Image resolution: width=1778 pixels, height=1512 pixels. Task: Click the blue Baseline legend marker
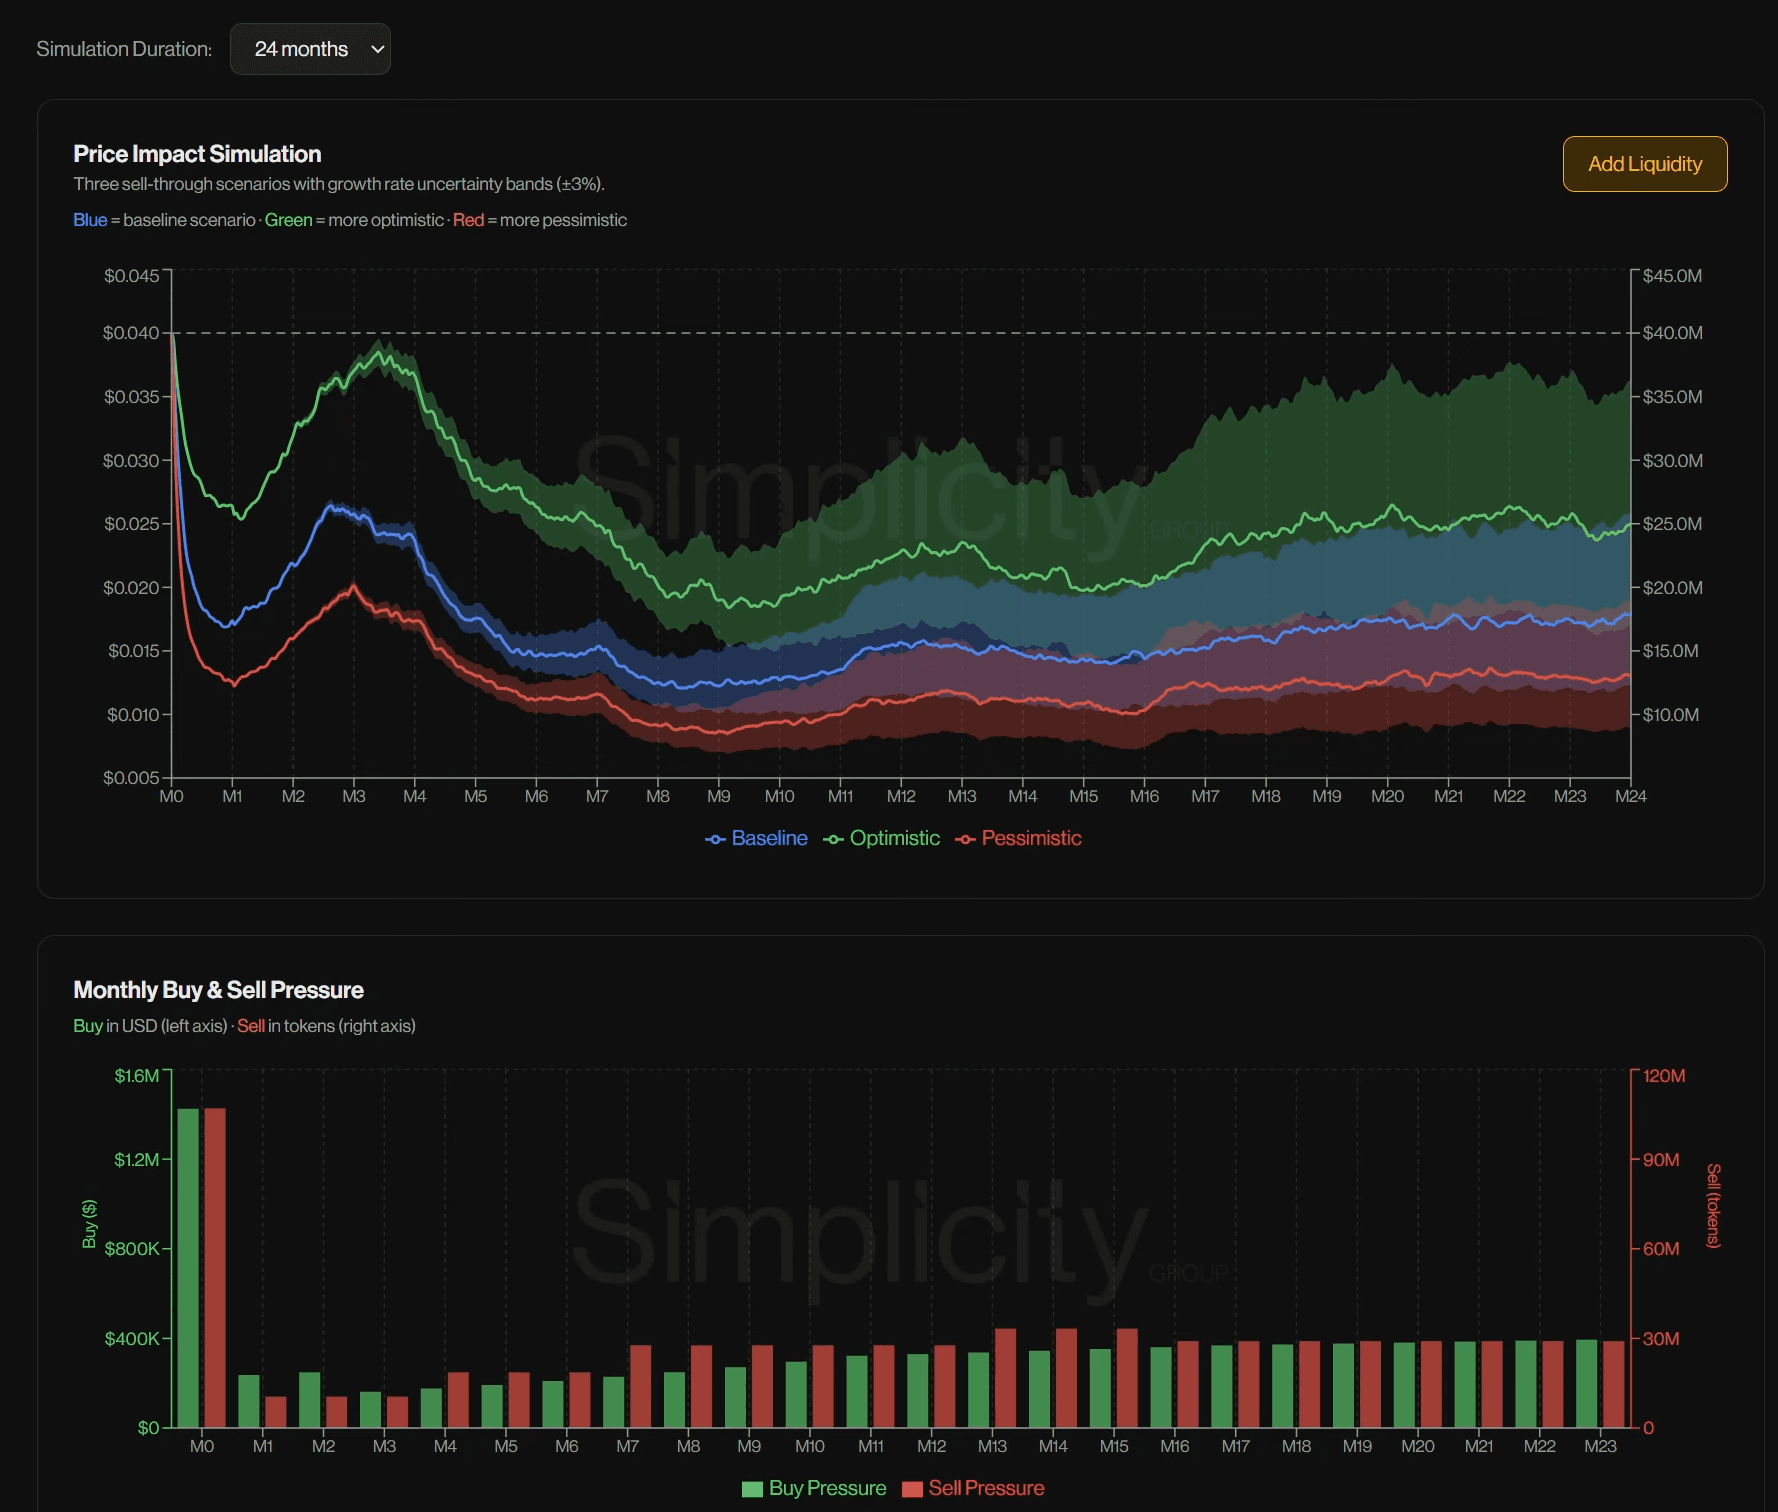tap(715, 839)
